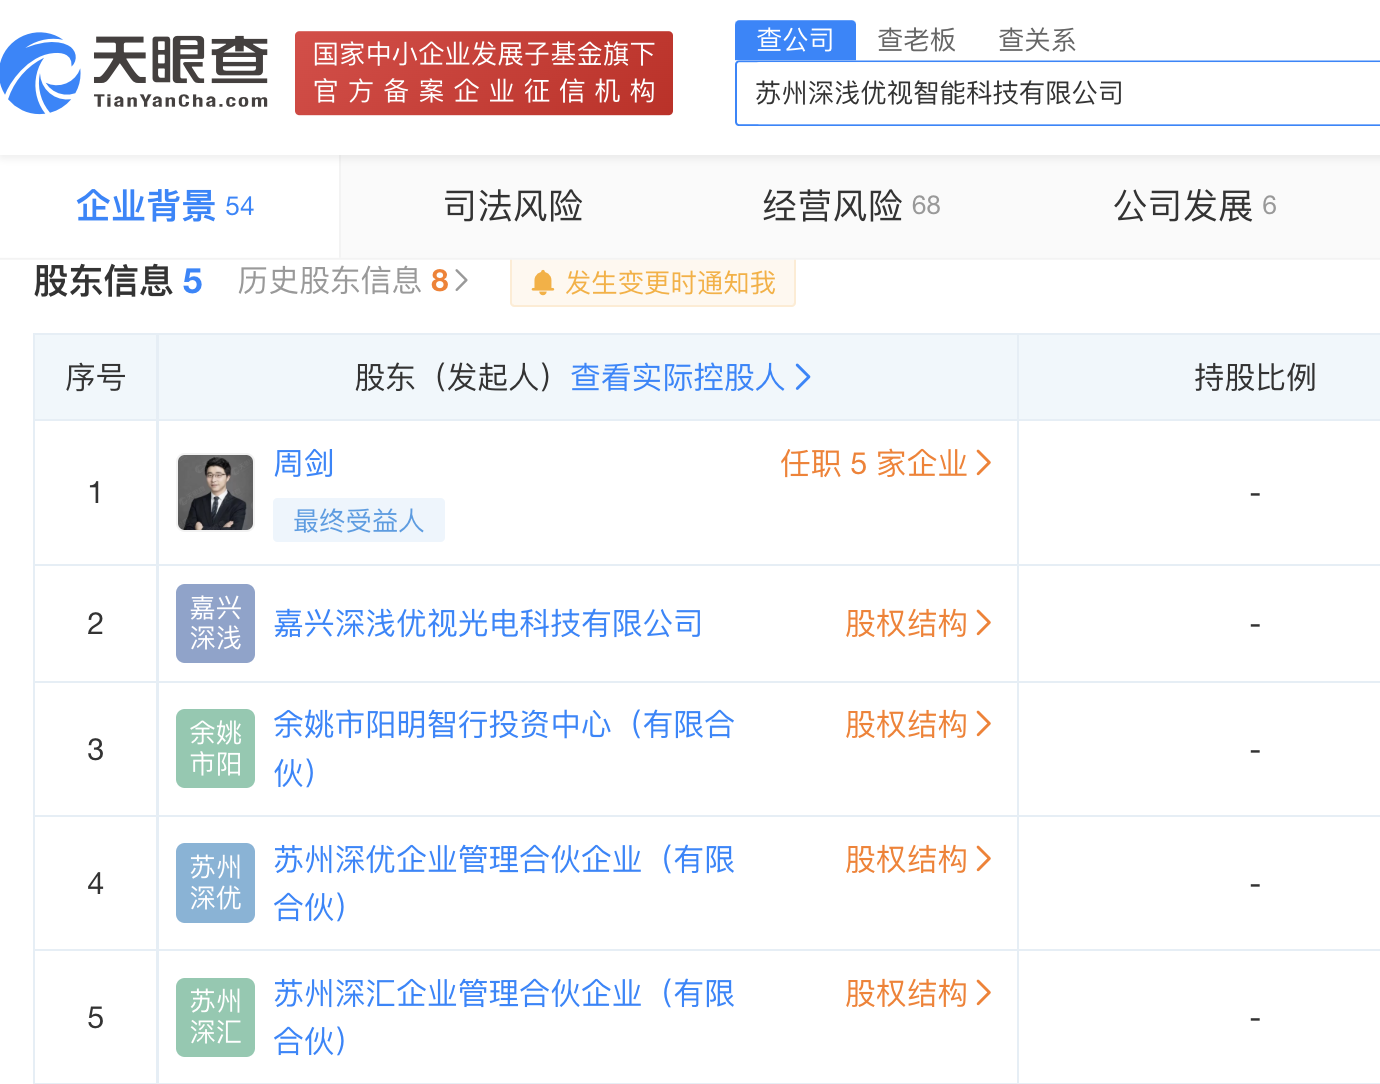Click the 股东信息 5 section heading

(x=118, y=281)
